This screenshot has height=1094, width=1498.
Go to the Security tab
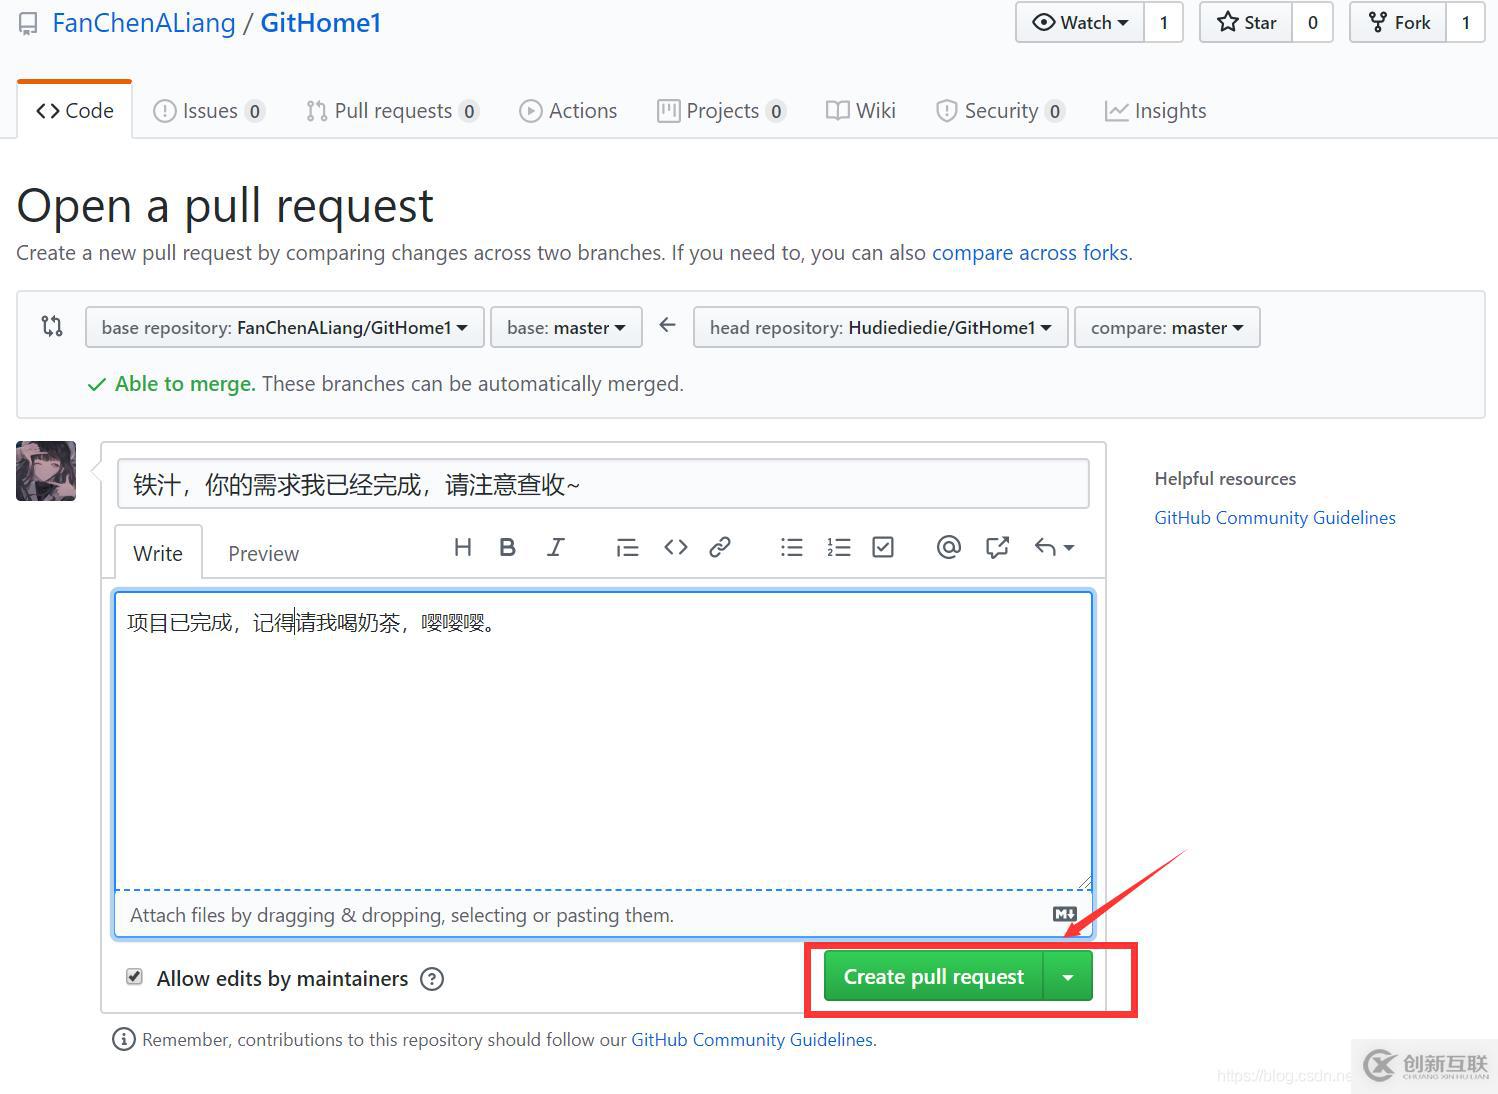click(x=1000, y=110)
